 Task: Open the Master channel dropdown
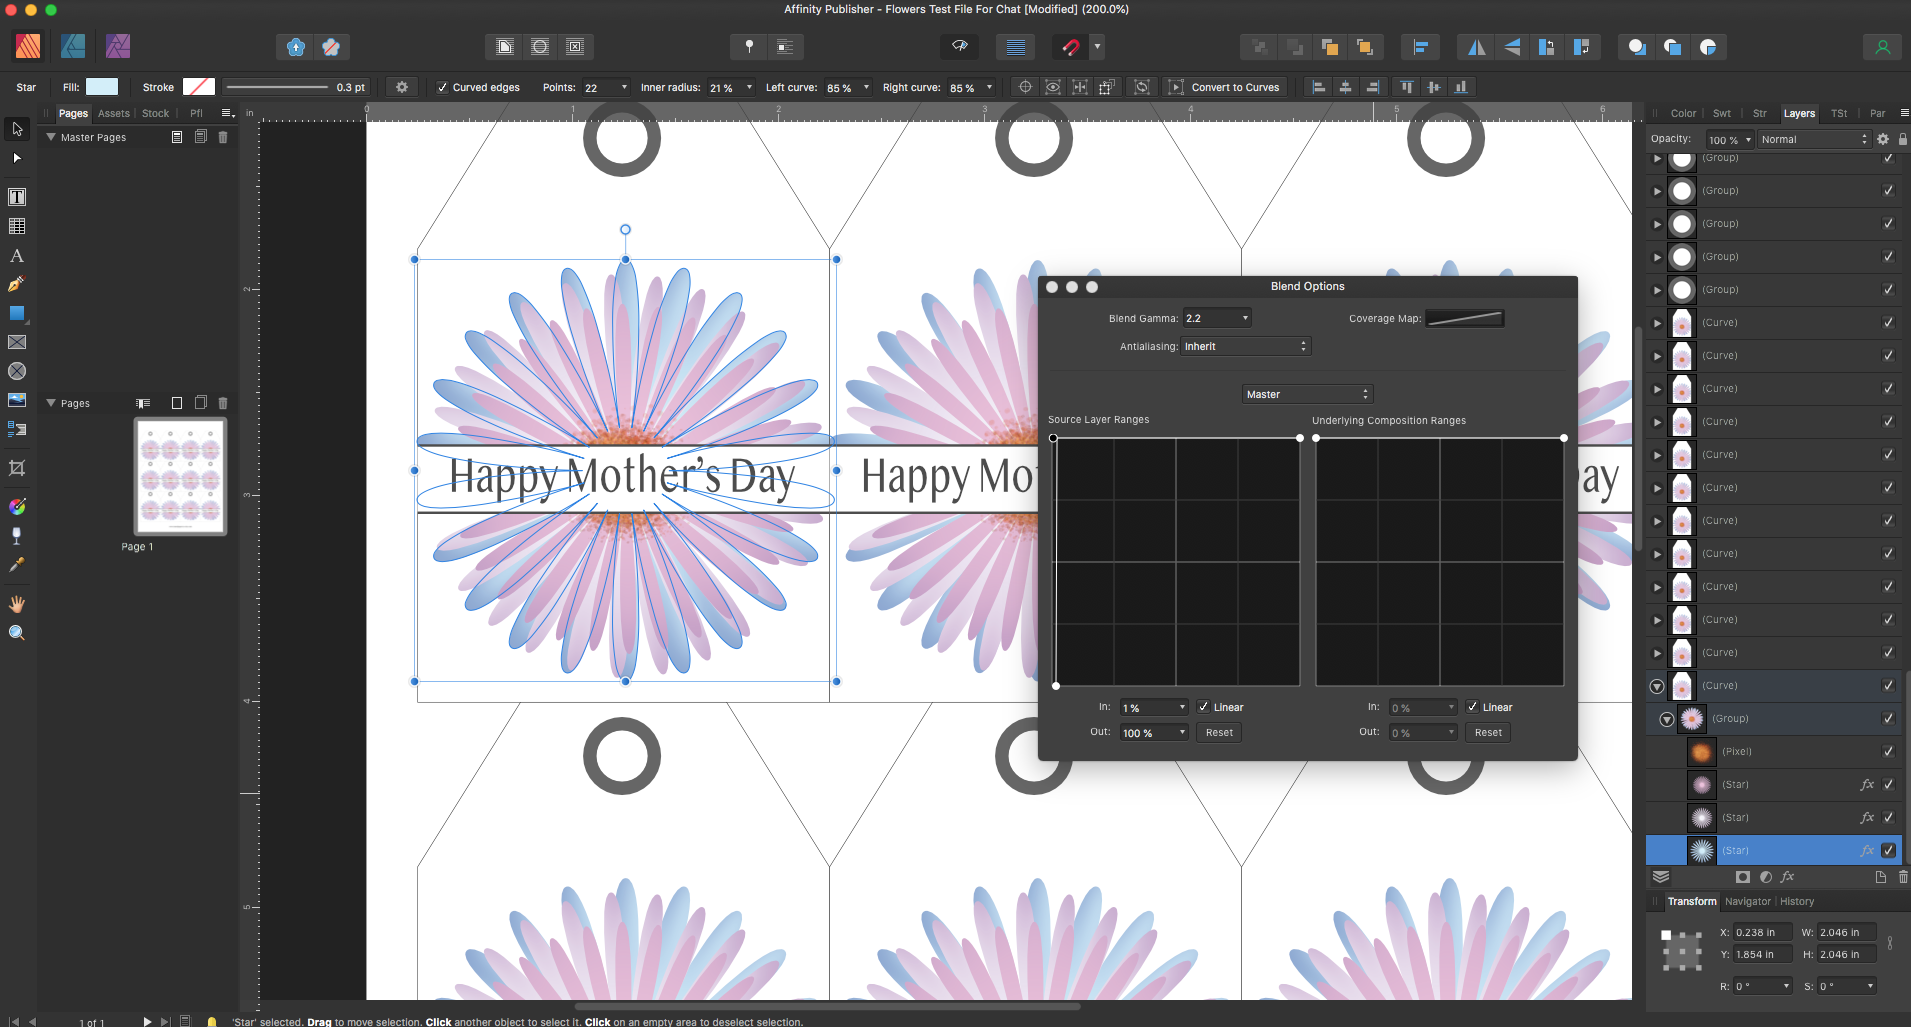tap(1308, 394)
